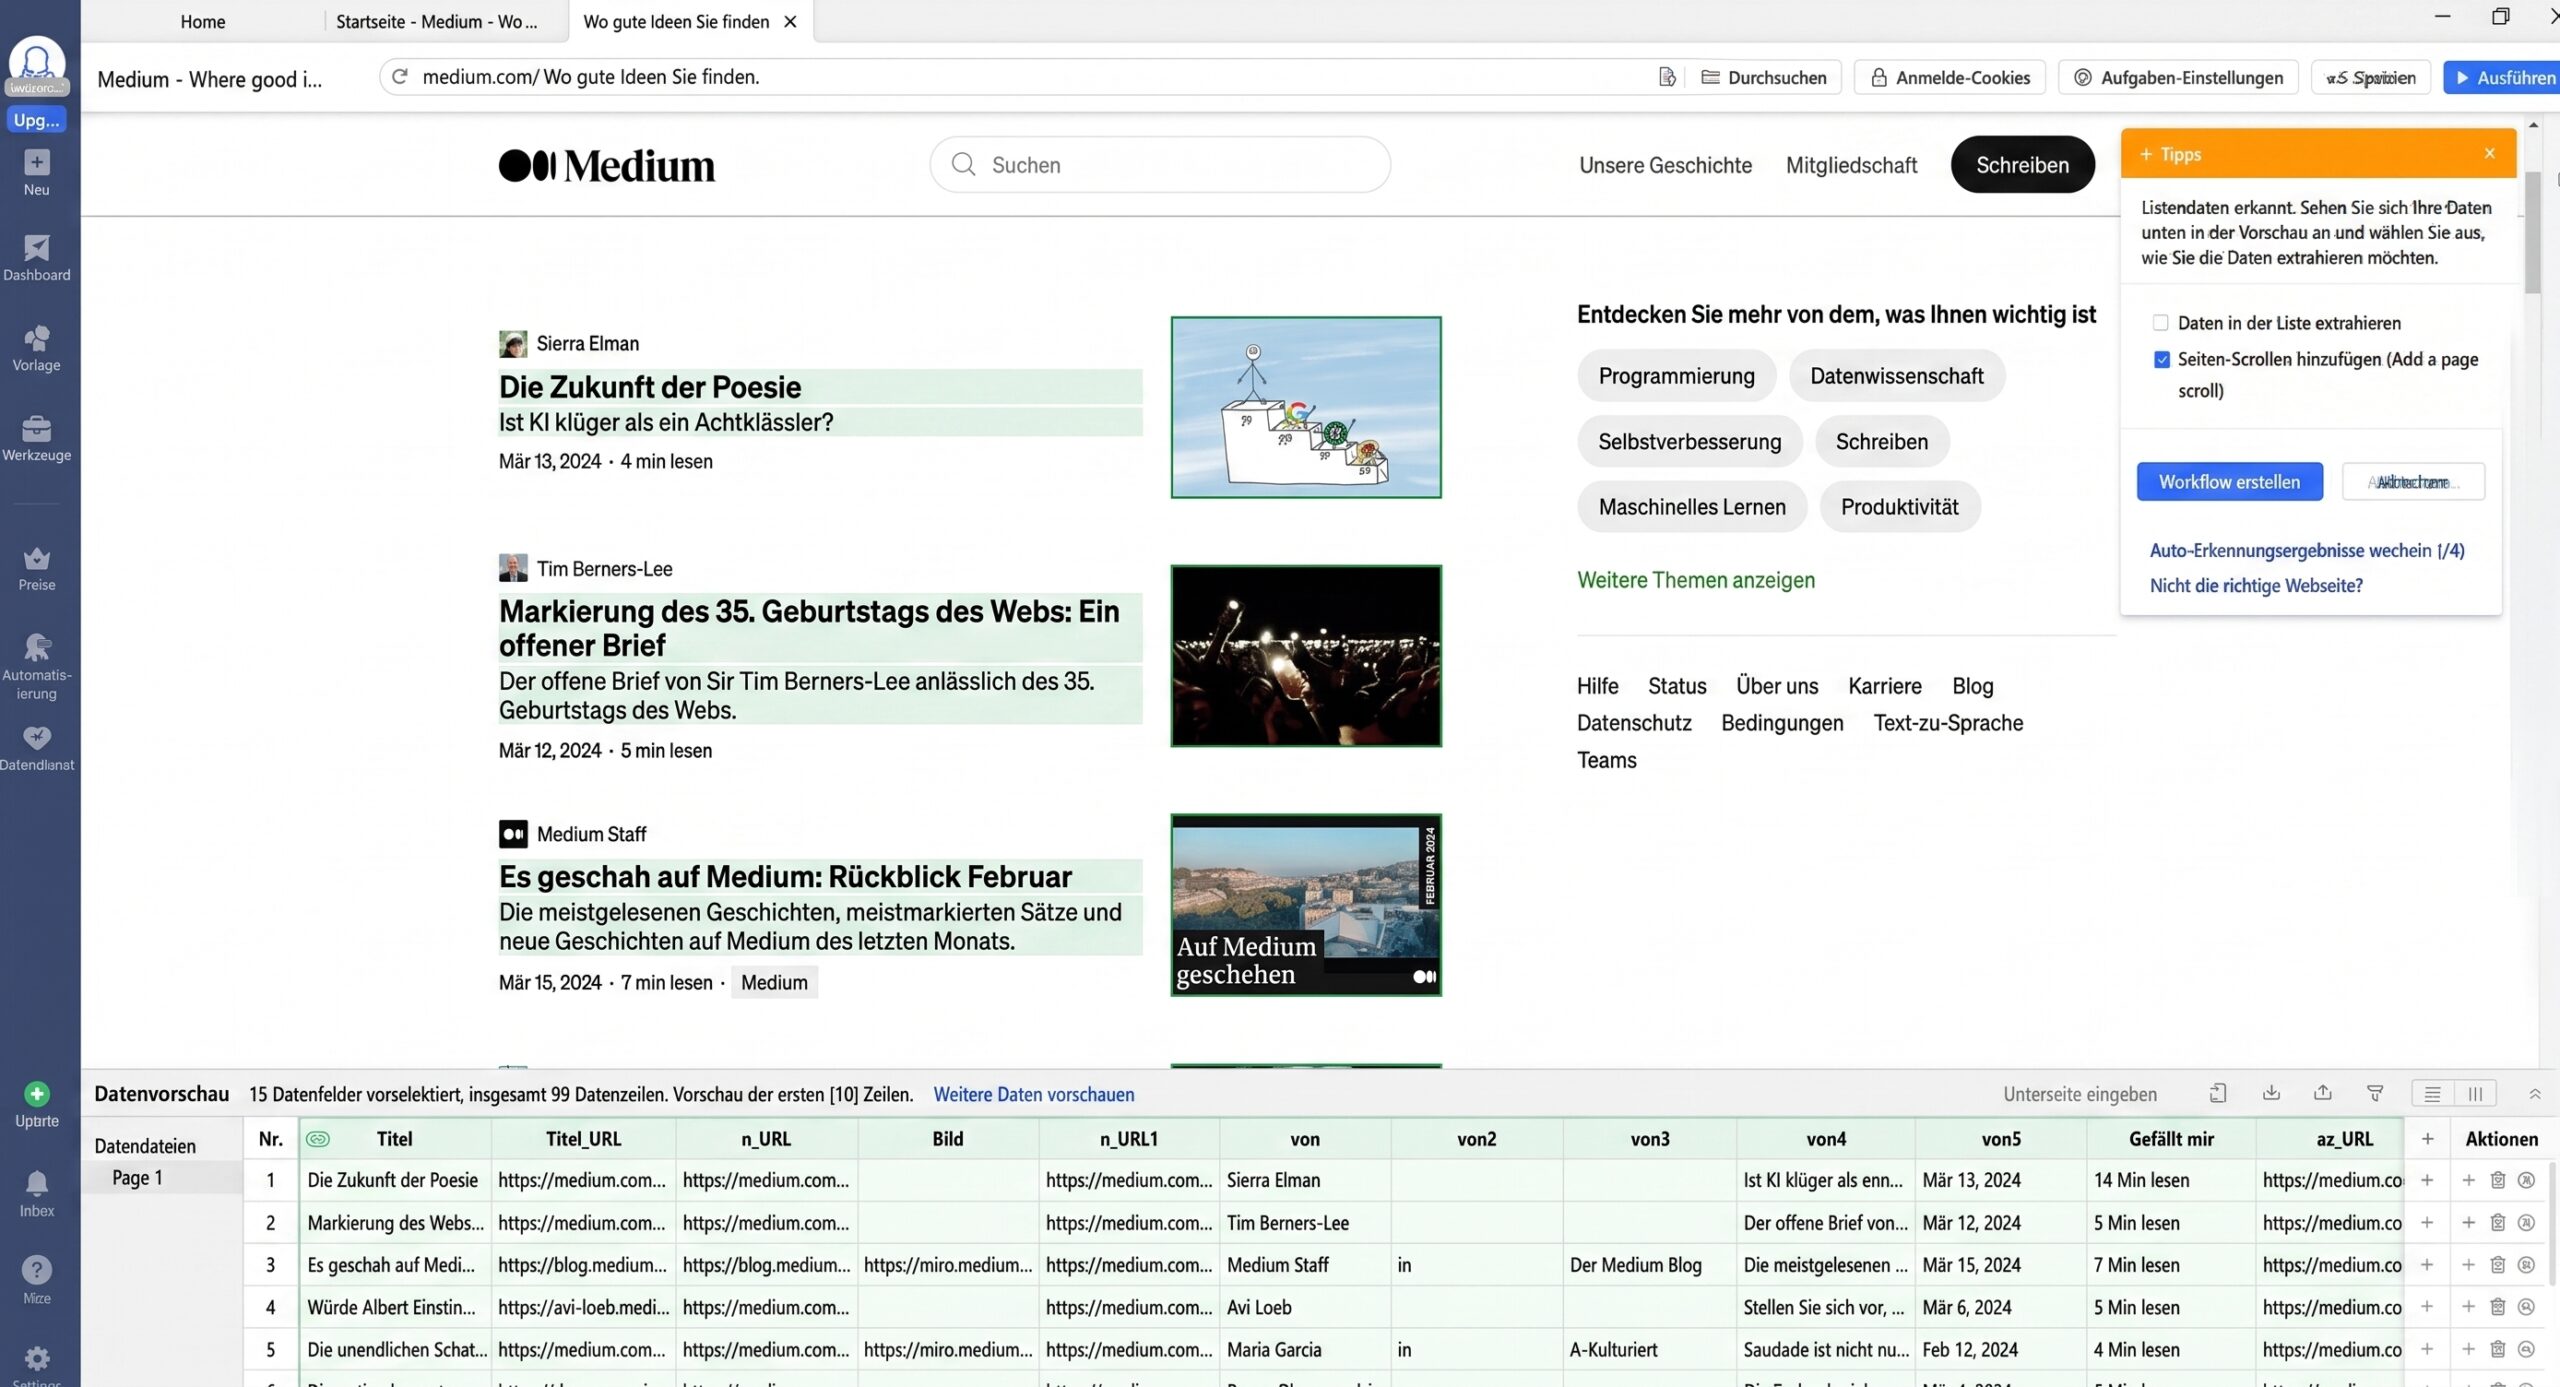Close the Tipps panel
This screenshot has height=1387, width=2560.
(x=2489, y=153)
